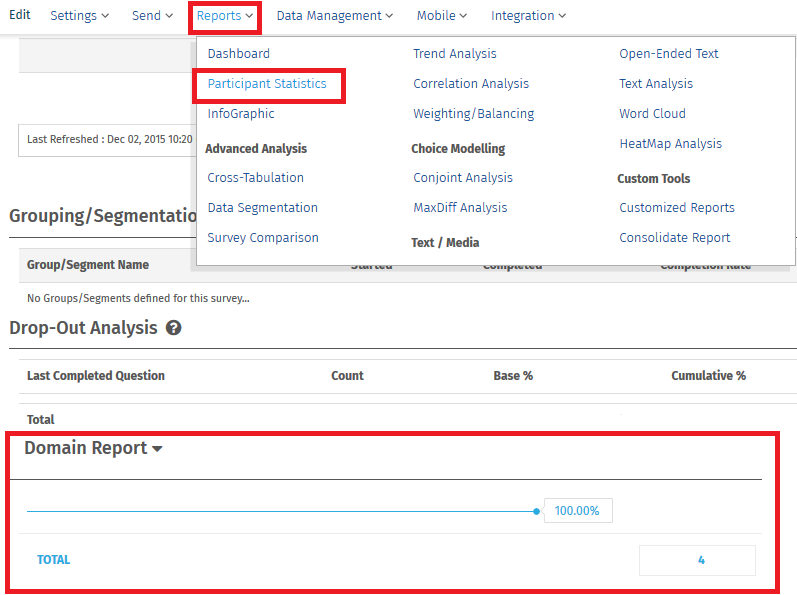Image resolution: width=797 pixels, height=595 pixels.
Task: Select Participant Statistics menu entry
Action: coord(267,83)
